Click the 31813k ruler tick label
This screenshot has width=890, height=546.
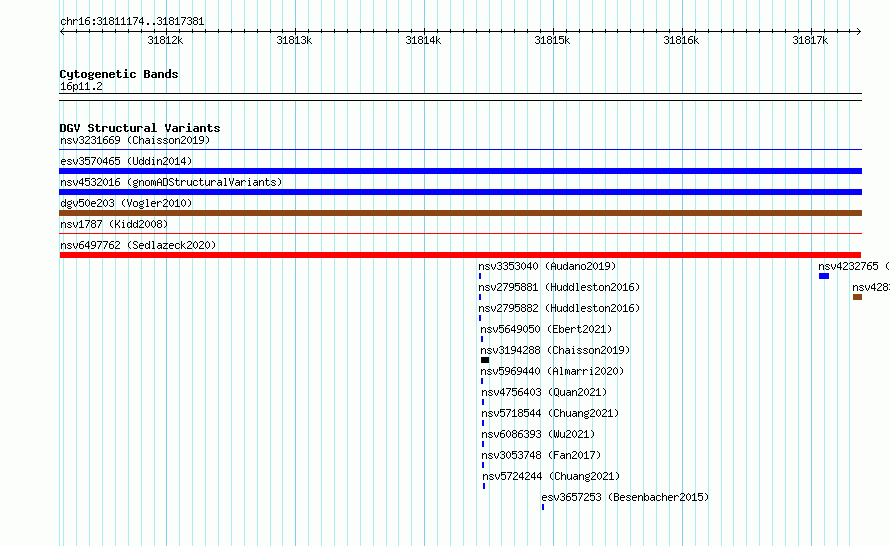tap(294, 40)
